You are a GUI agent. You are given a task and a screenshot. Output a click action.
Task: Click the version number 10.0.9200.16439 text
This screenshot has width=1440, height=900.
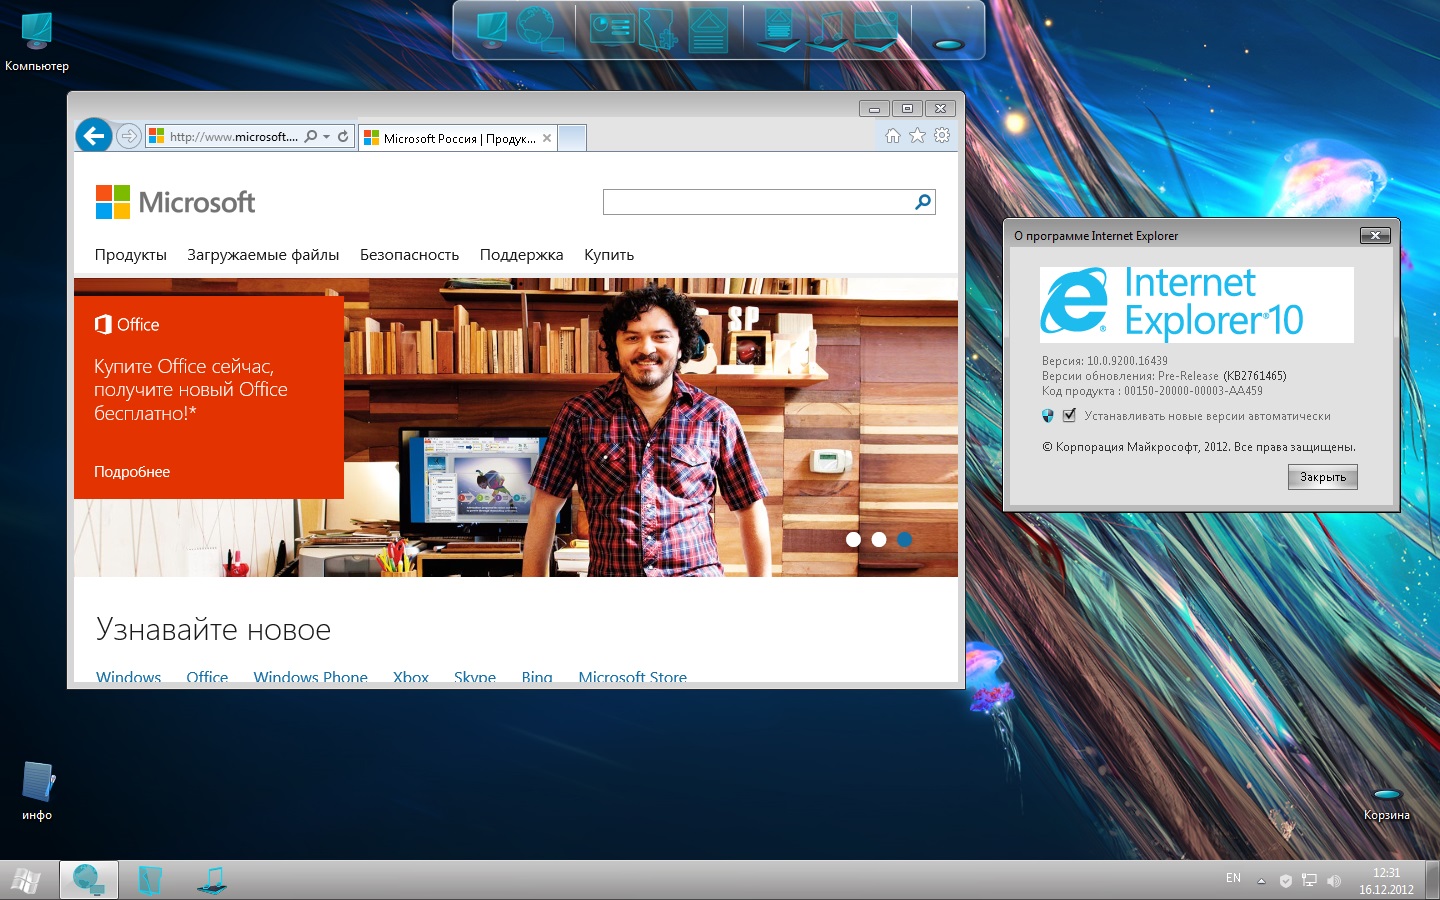coord(1127,361)
